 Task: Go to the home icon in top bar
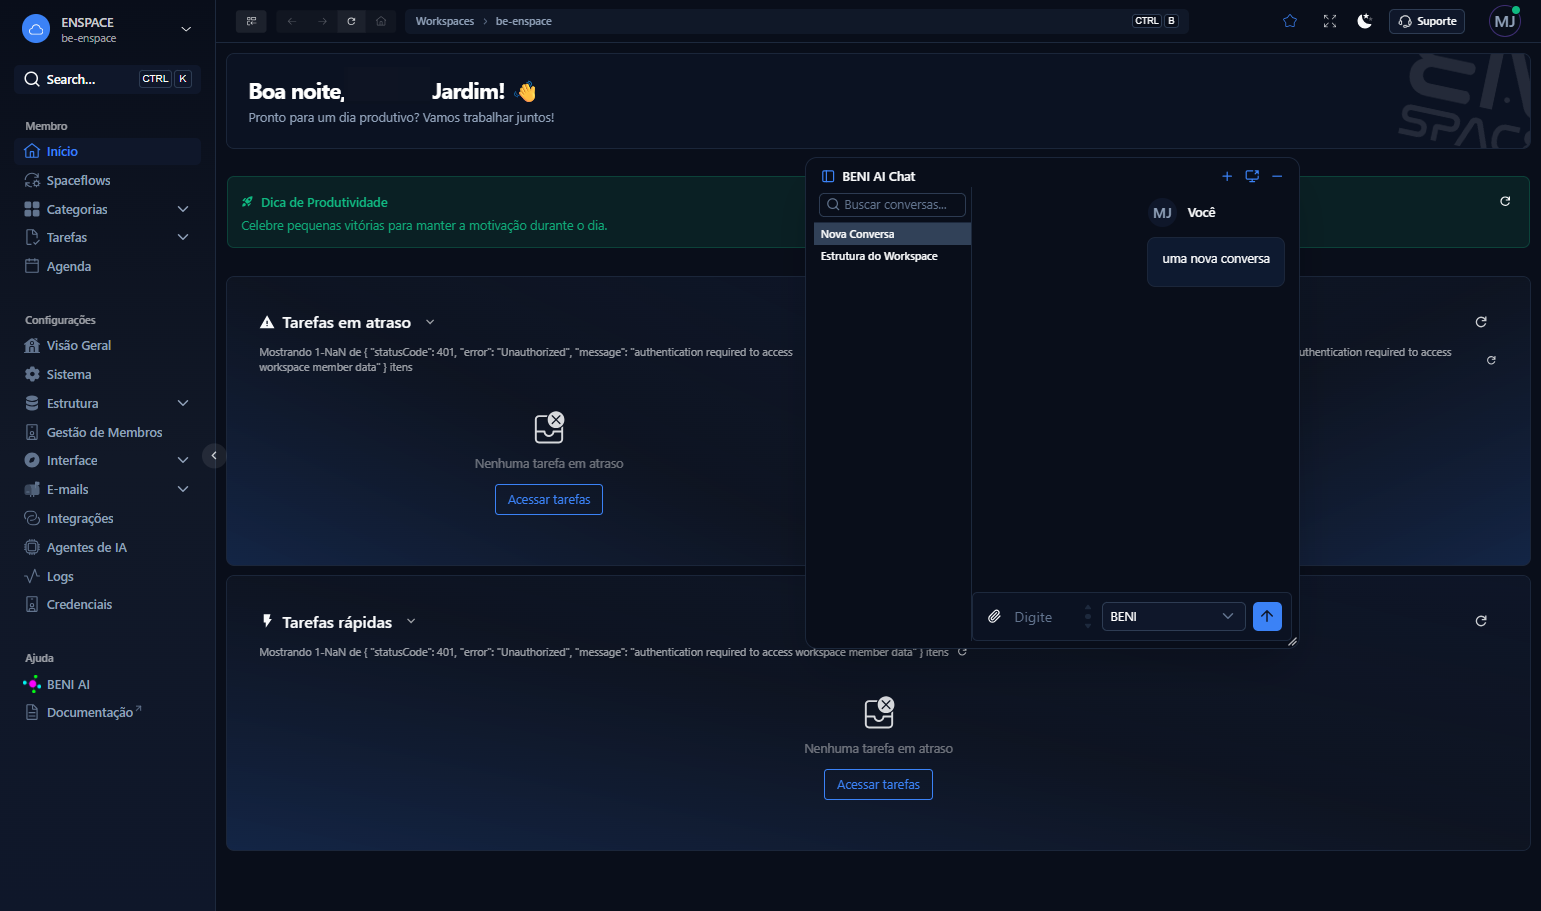[x=381, y=21]
